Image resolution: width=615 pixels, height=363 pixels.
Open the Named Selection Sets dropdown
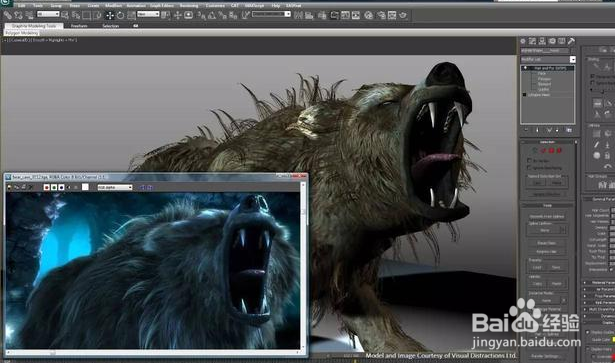[x=271, y=14]
